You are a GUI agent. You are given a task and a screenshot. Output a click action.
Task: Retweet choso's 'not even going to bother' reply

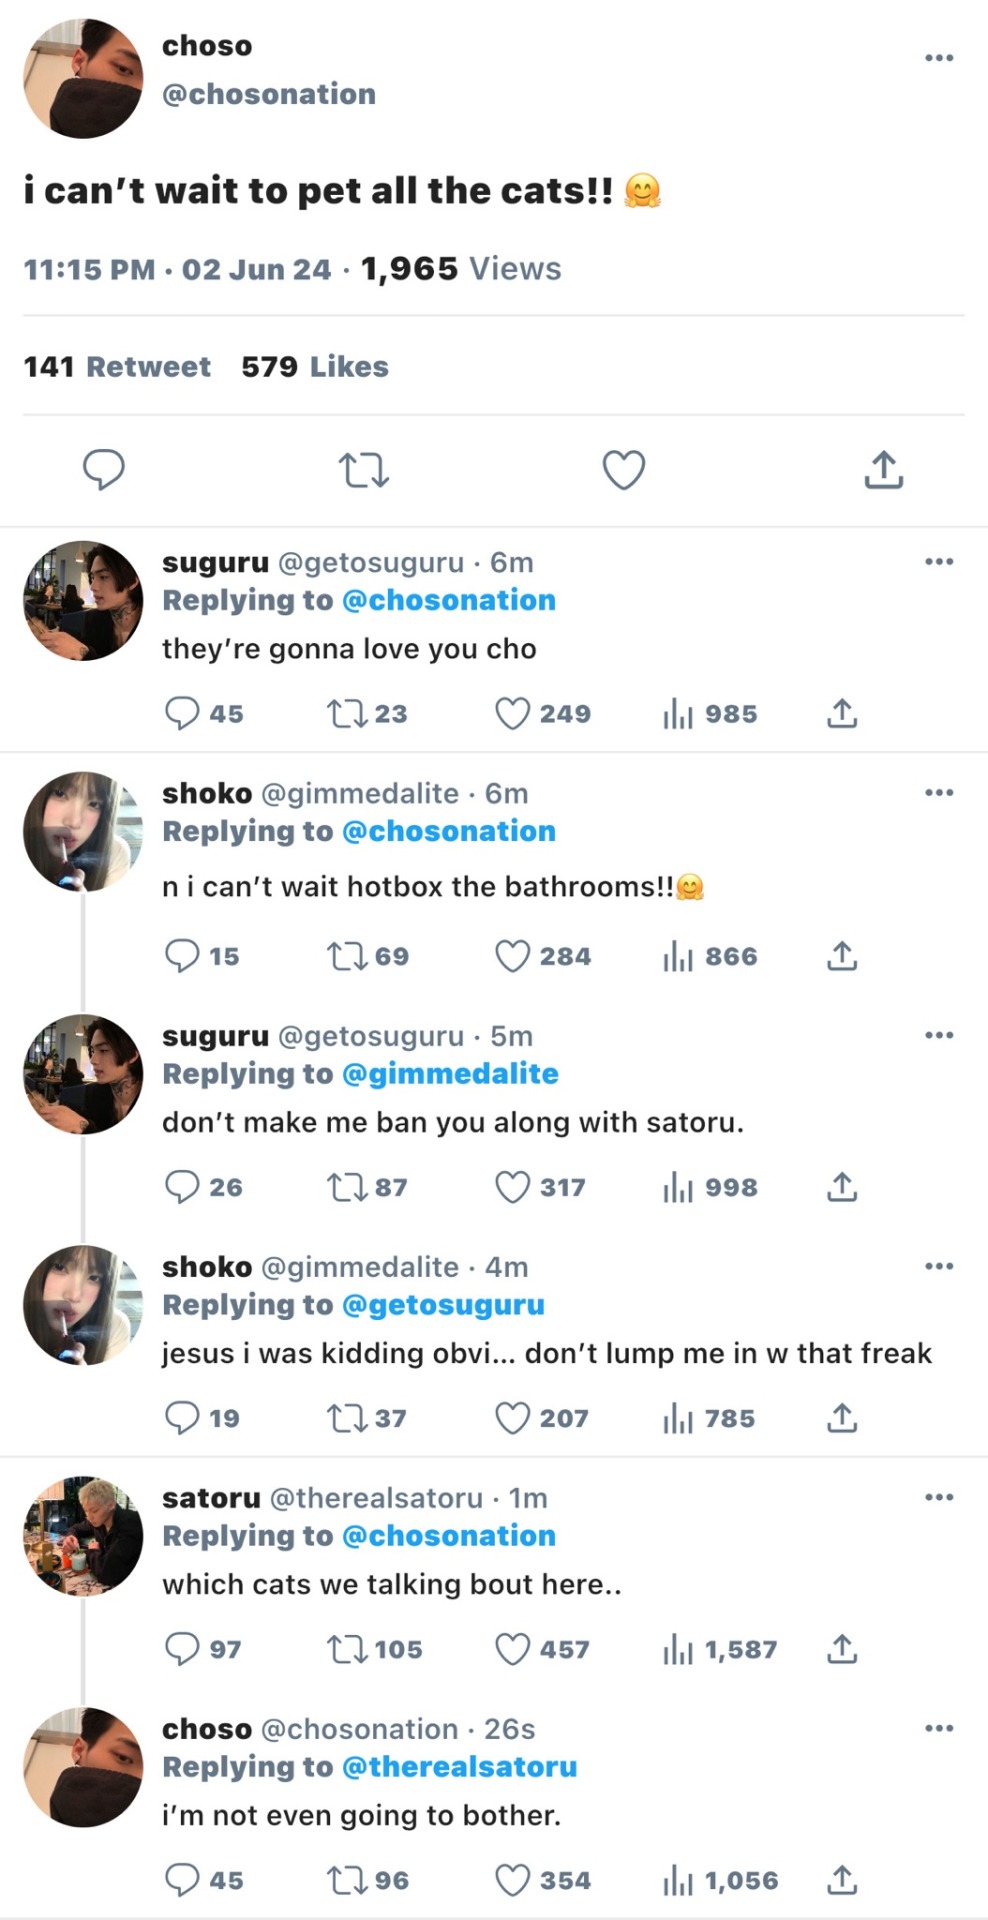coord(347,1880)
